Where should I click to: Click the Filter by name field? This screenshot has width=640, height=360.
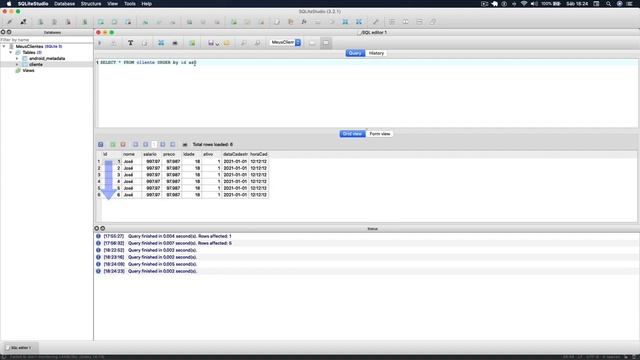tap(47, 40)
